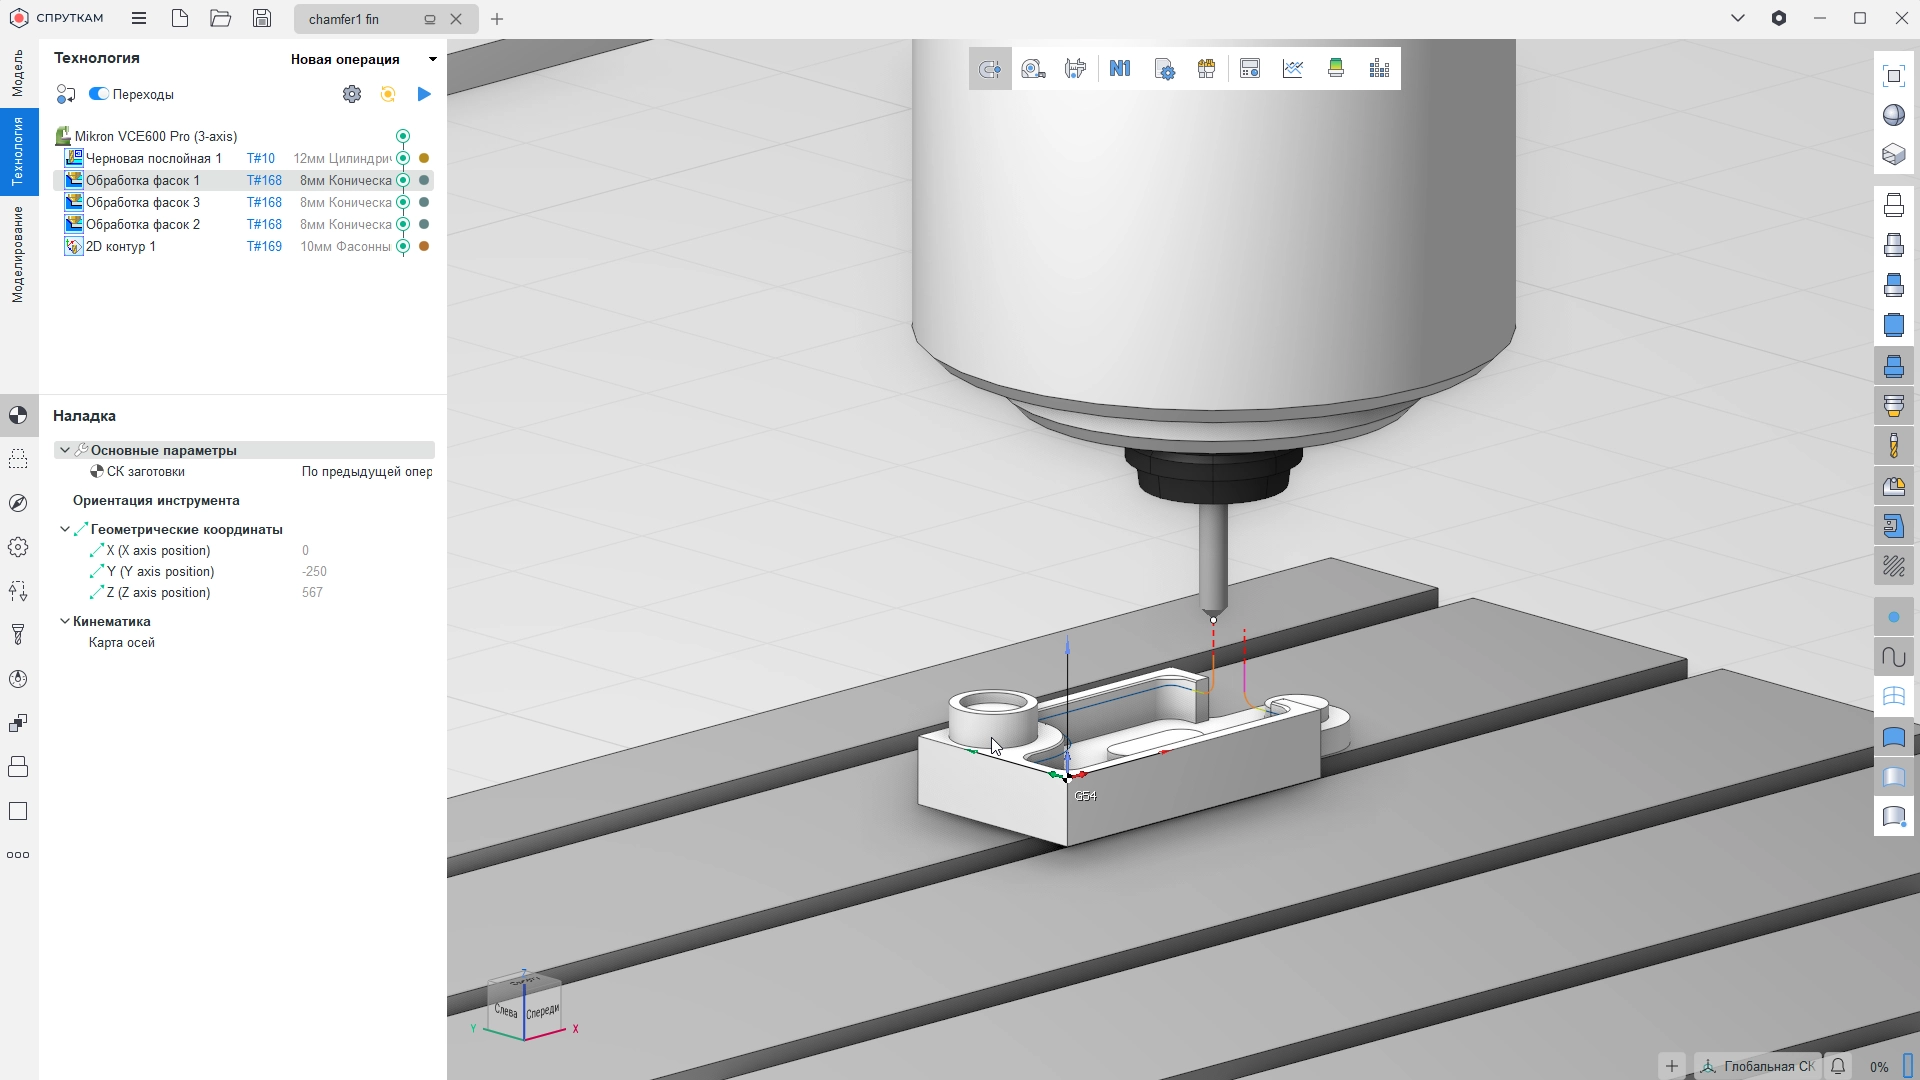Select Черновая послойная 1 operation

pos(154,158)
